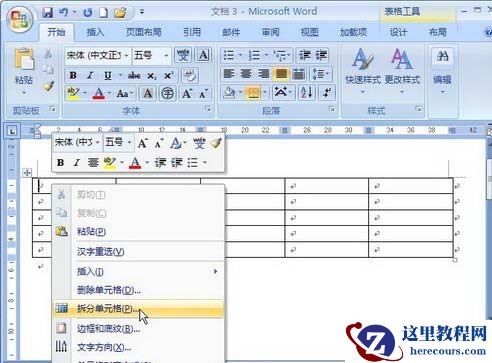Apply strikethrough from the ribbon

[x=134, y=76]
